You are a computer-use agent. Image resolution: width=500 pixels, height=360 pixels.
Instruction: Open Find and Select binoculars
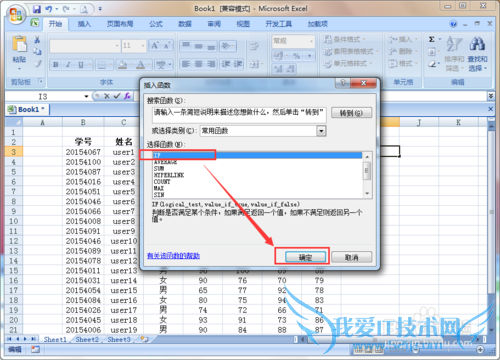point(477,53)
